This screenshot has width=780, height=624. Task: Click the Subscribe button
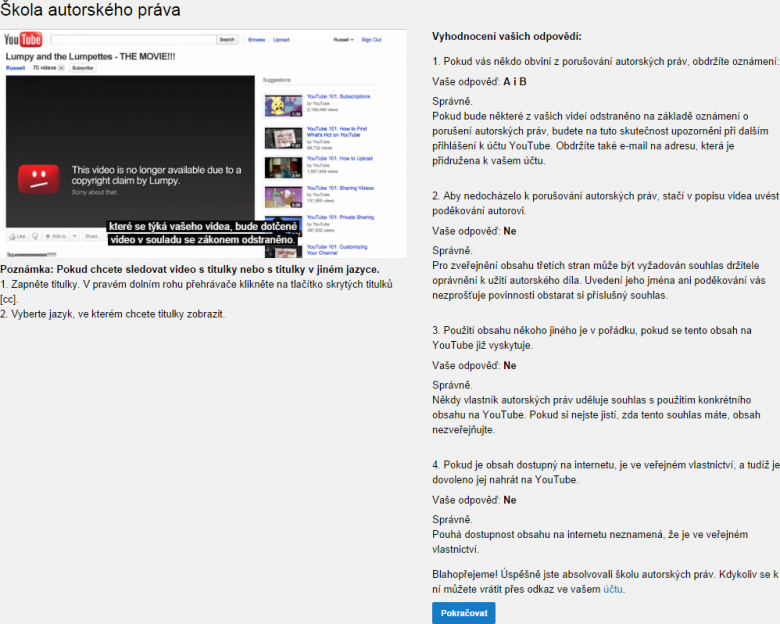[82, 68]
